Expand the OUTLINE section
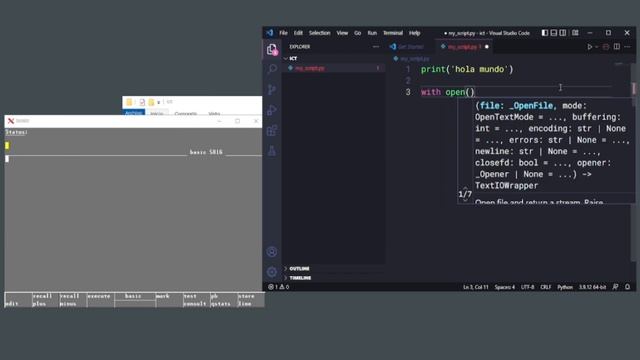The image size is (640, 360). coord(299,269)
